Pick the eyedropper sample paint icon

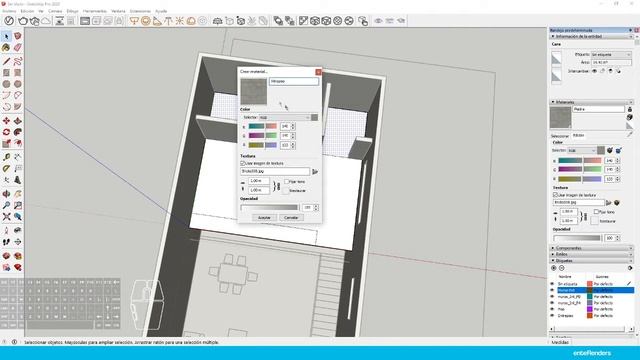tap(630, 134)
